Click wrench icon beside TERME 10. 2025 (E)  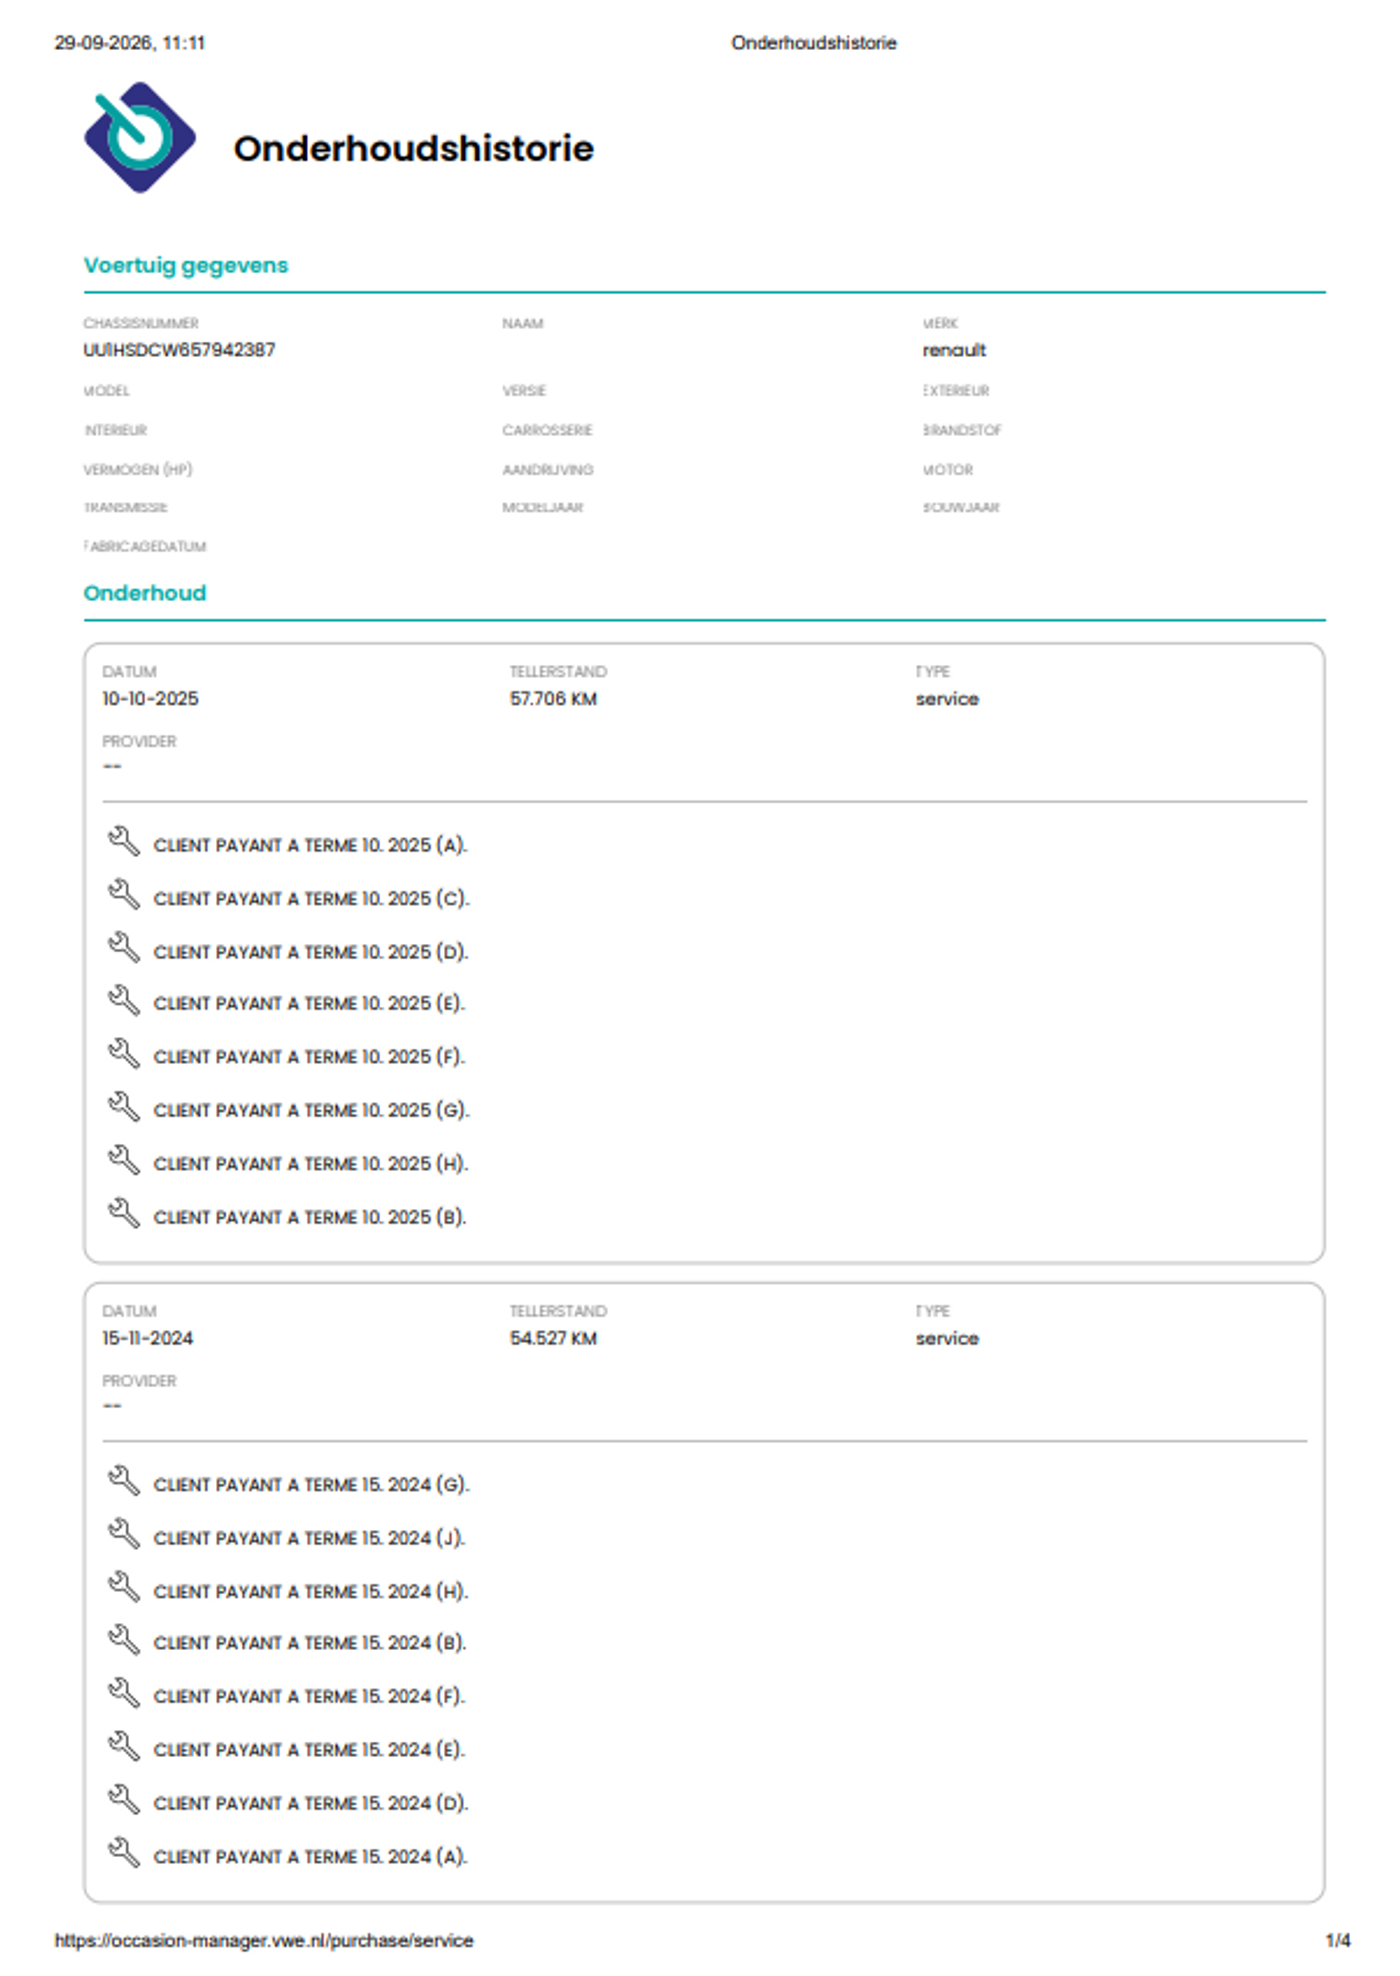tap(124, 1000)
